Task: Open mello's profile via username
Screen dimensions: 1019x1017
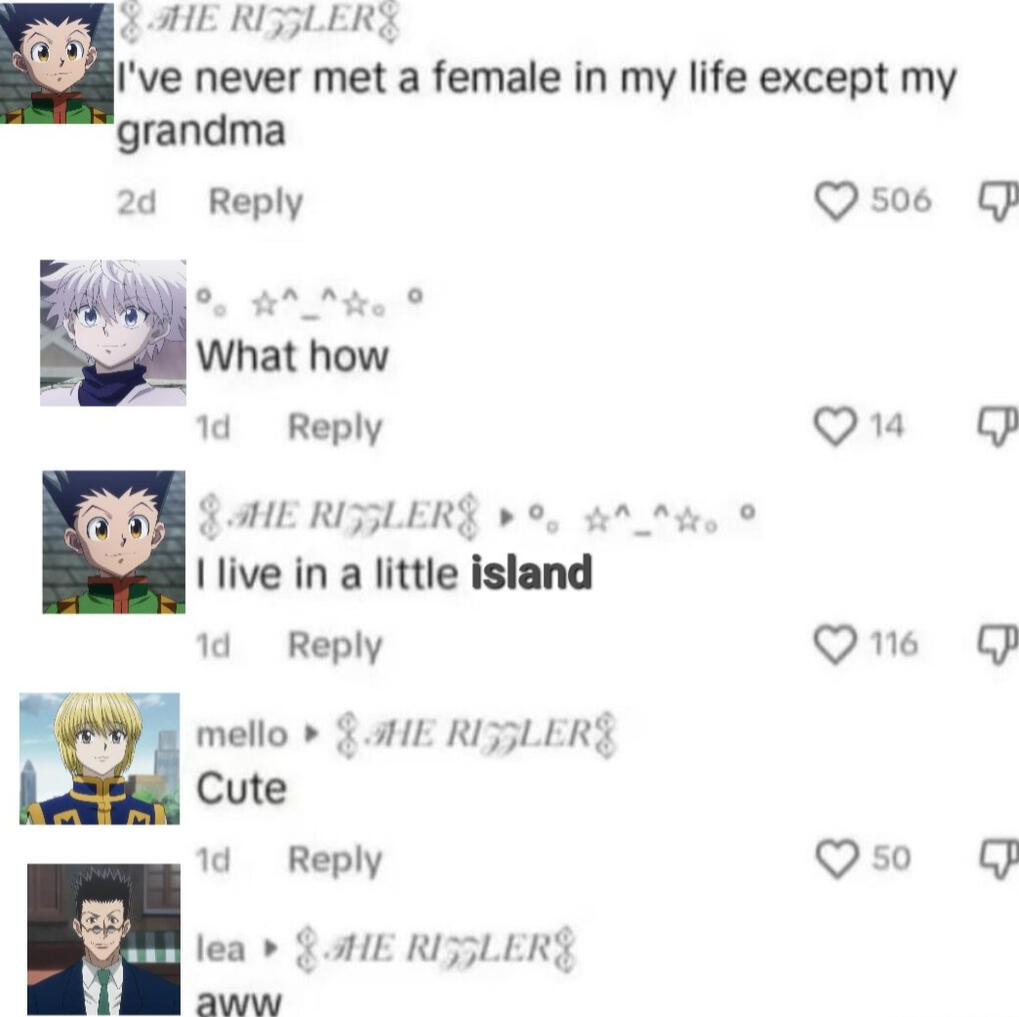Action: click(242, 735)
